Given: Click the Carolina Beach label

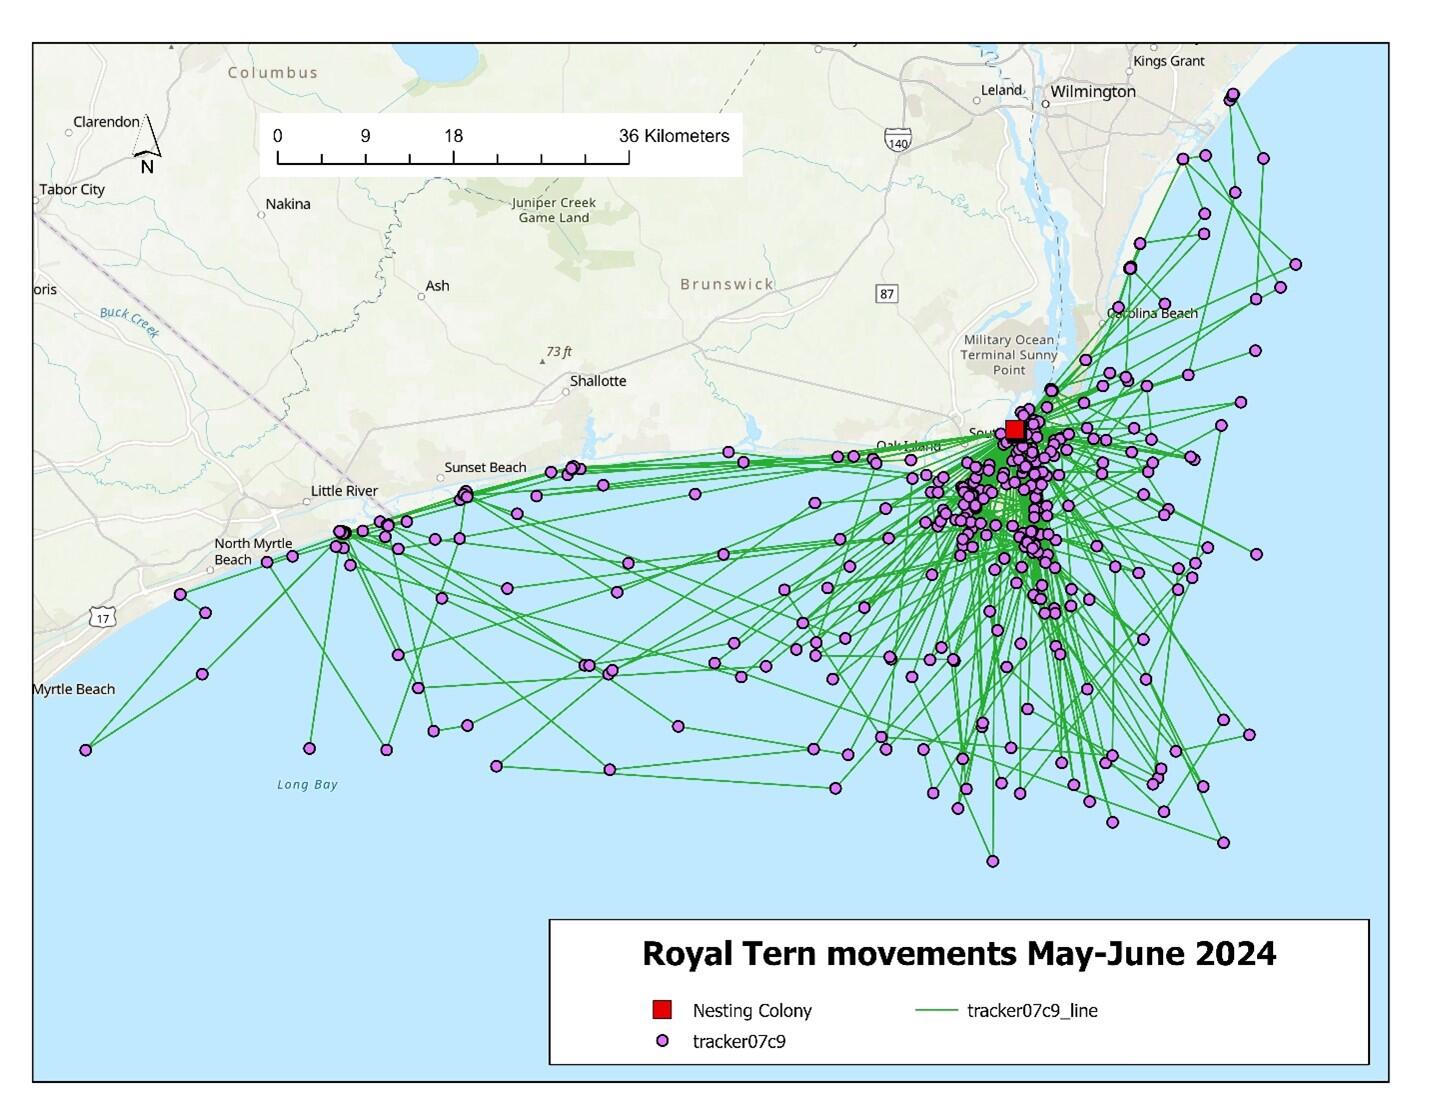Looking at the screenshot, I should pos(1152,313).
